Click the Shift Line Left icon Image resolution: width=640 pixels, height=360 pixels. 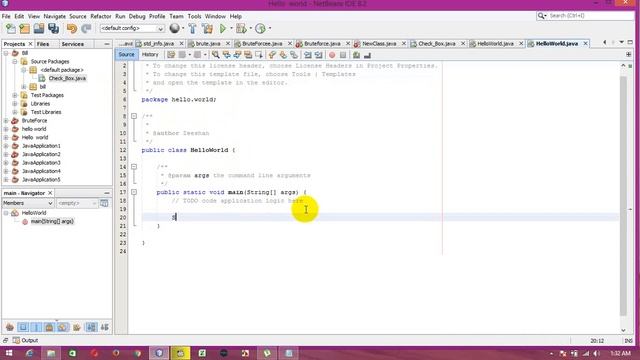[308, 55]
